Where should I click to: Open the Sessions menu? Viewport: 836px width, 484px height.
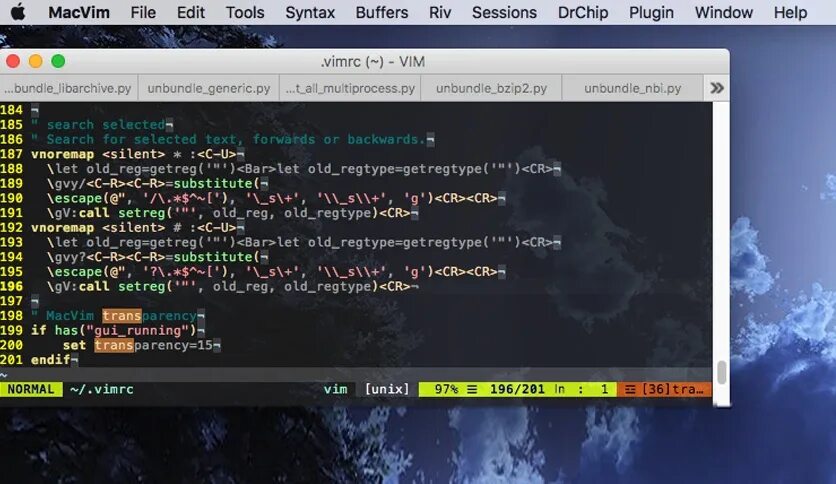[x=504, y=12]
